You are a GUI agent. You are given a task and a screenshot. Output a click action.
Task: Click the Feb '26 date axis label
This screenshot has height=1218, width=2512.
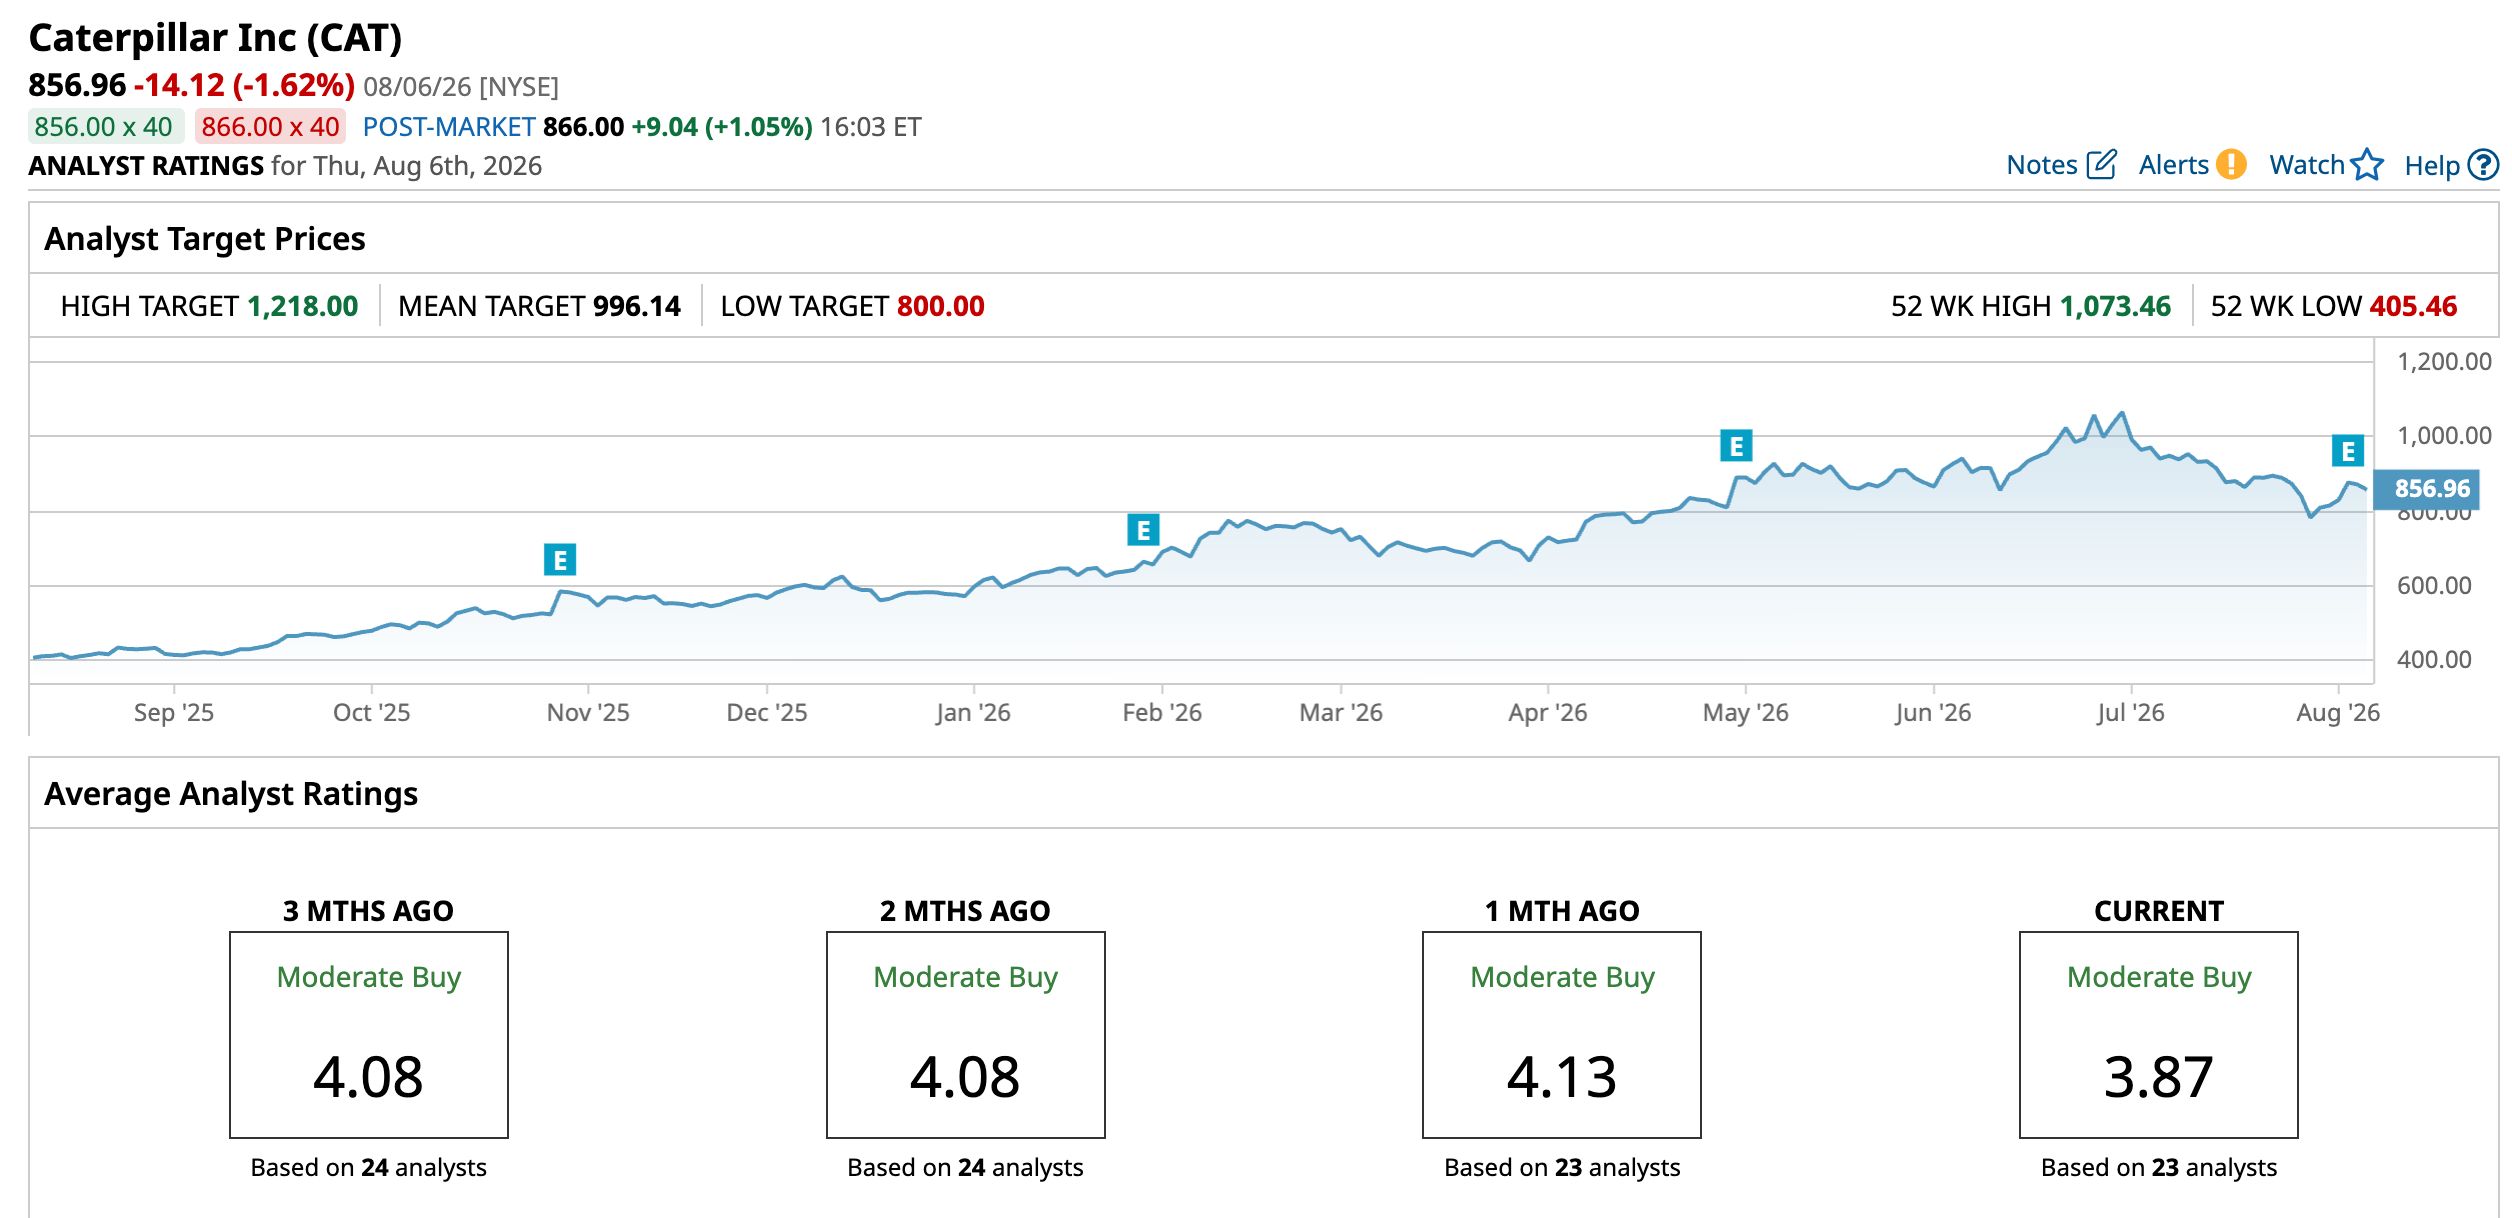1162,713
